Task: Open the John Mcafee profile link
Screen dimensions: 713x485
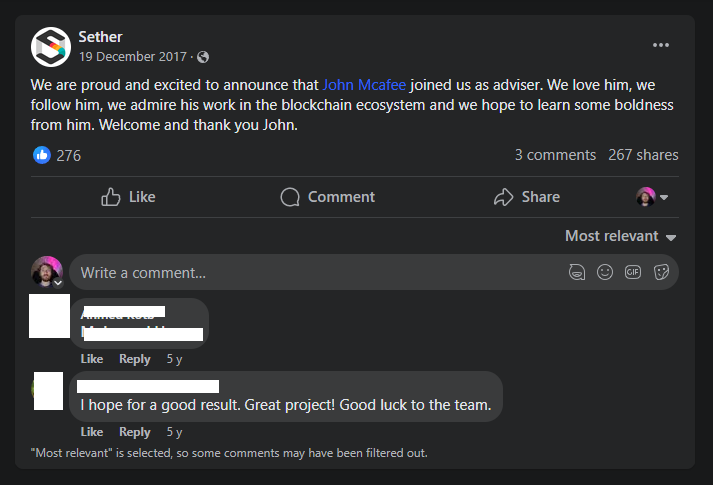Action: point(364,86)
